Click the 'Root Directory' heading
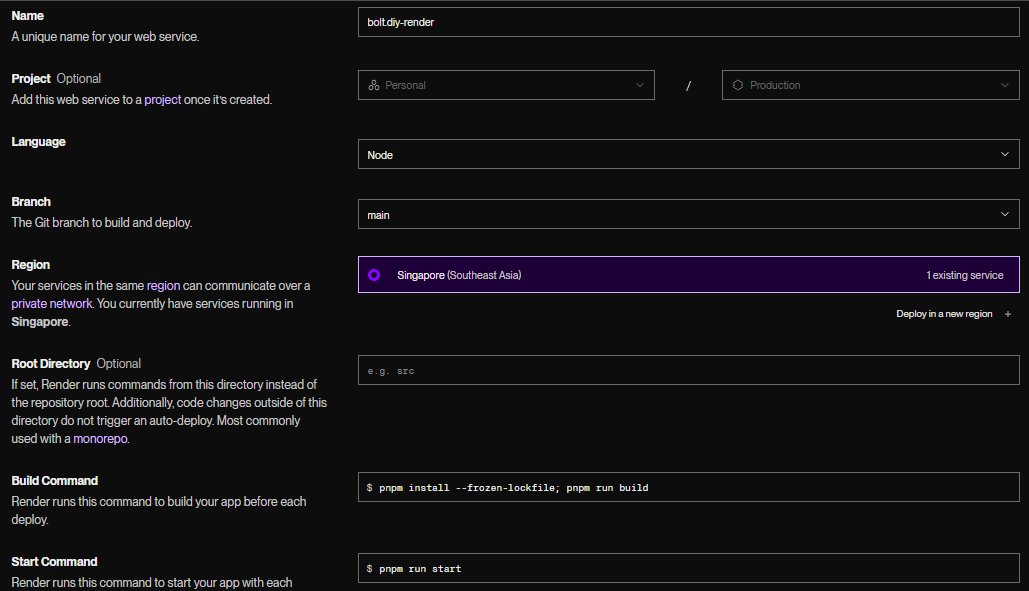1029x591 pixels. point(51,363)
